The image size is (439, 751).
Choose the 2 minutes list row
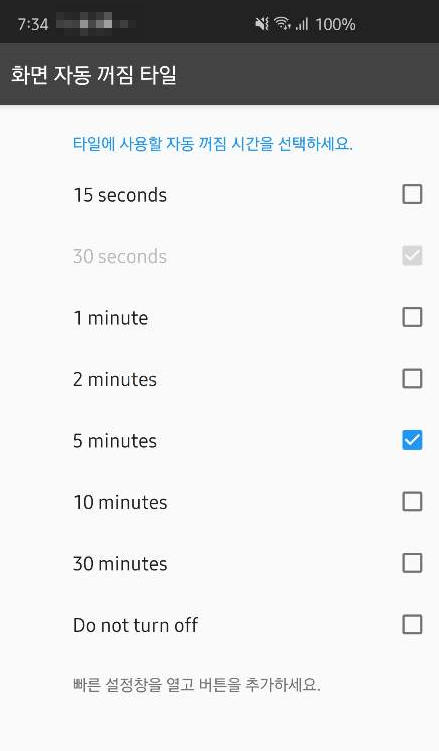click(219, 379)
